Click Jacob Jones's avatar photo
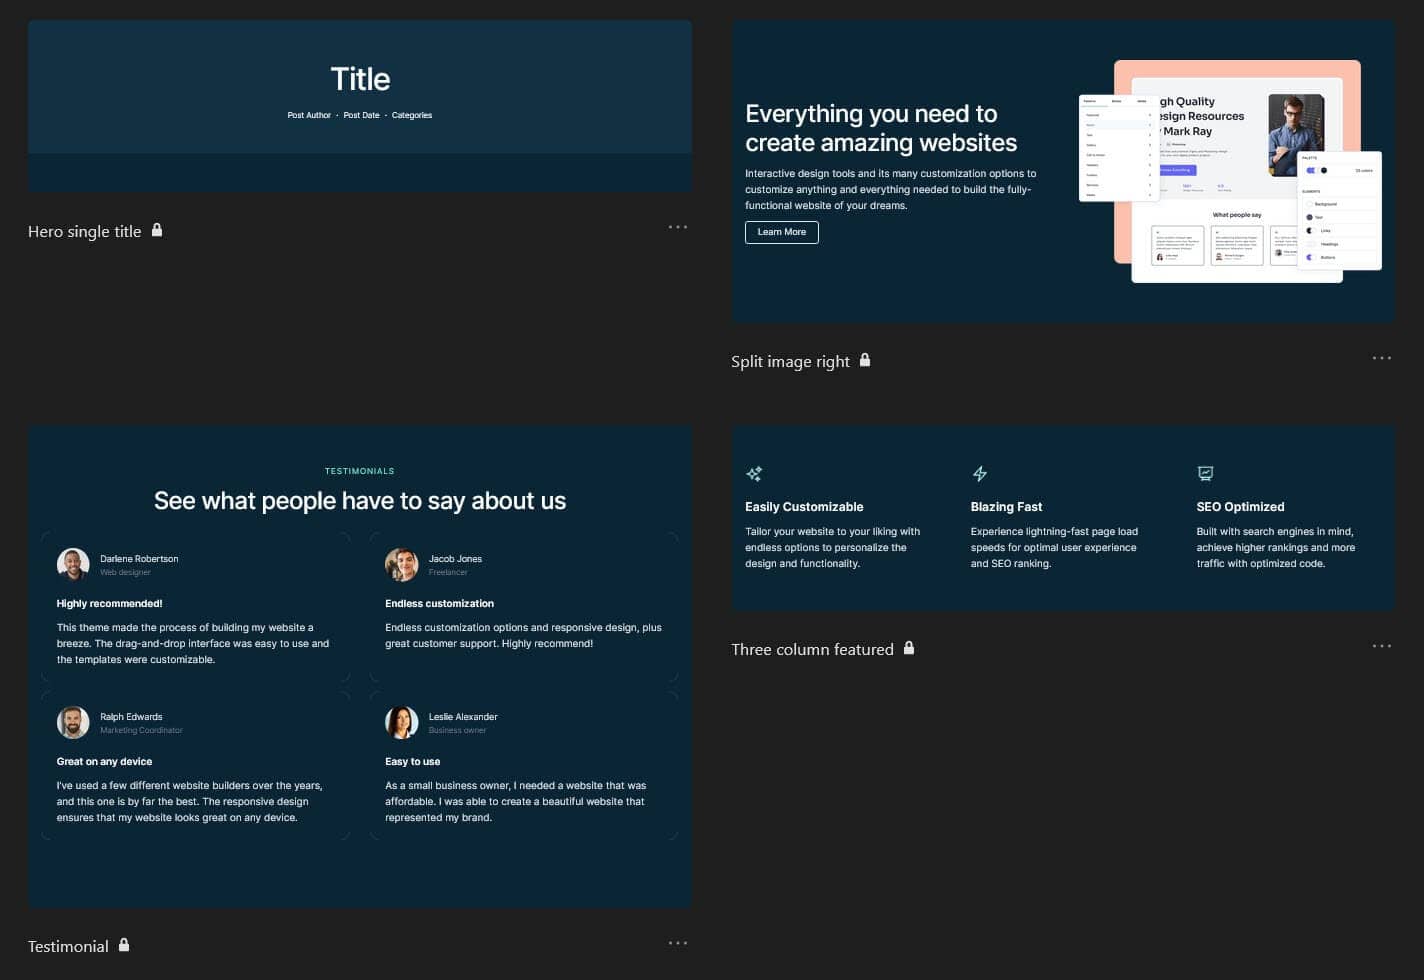Image resolution: width=1424 pixels, height=980 pixels. tap(402, 564)
